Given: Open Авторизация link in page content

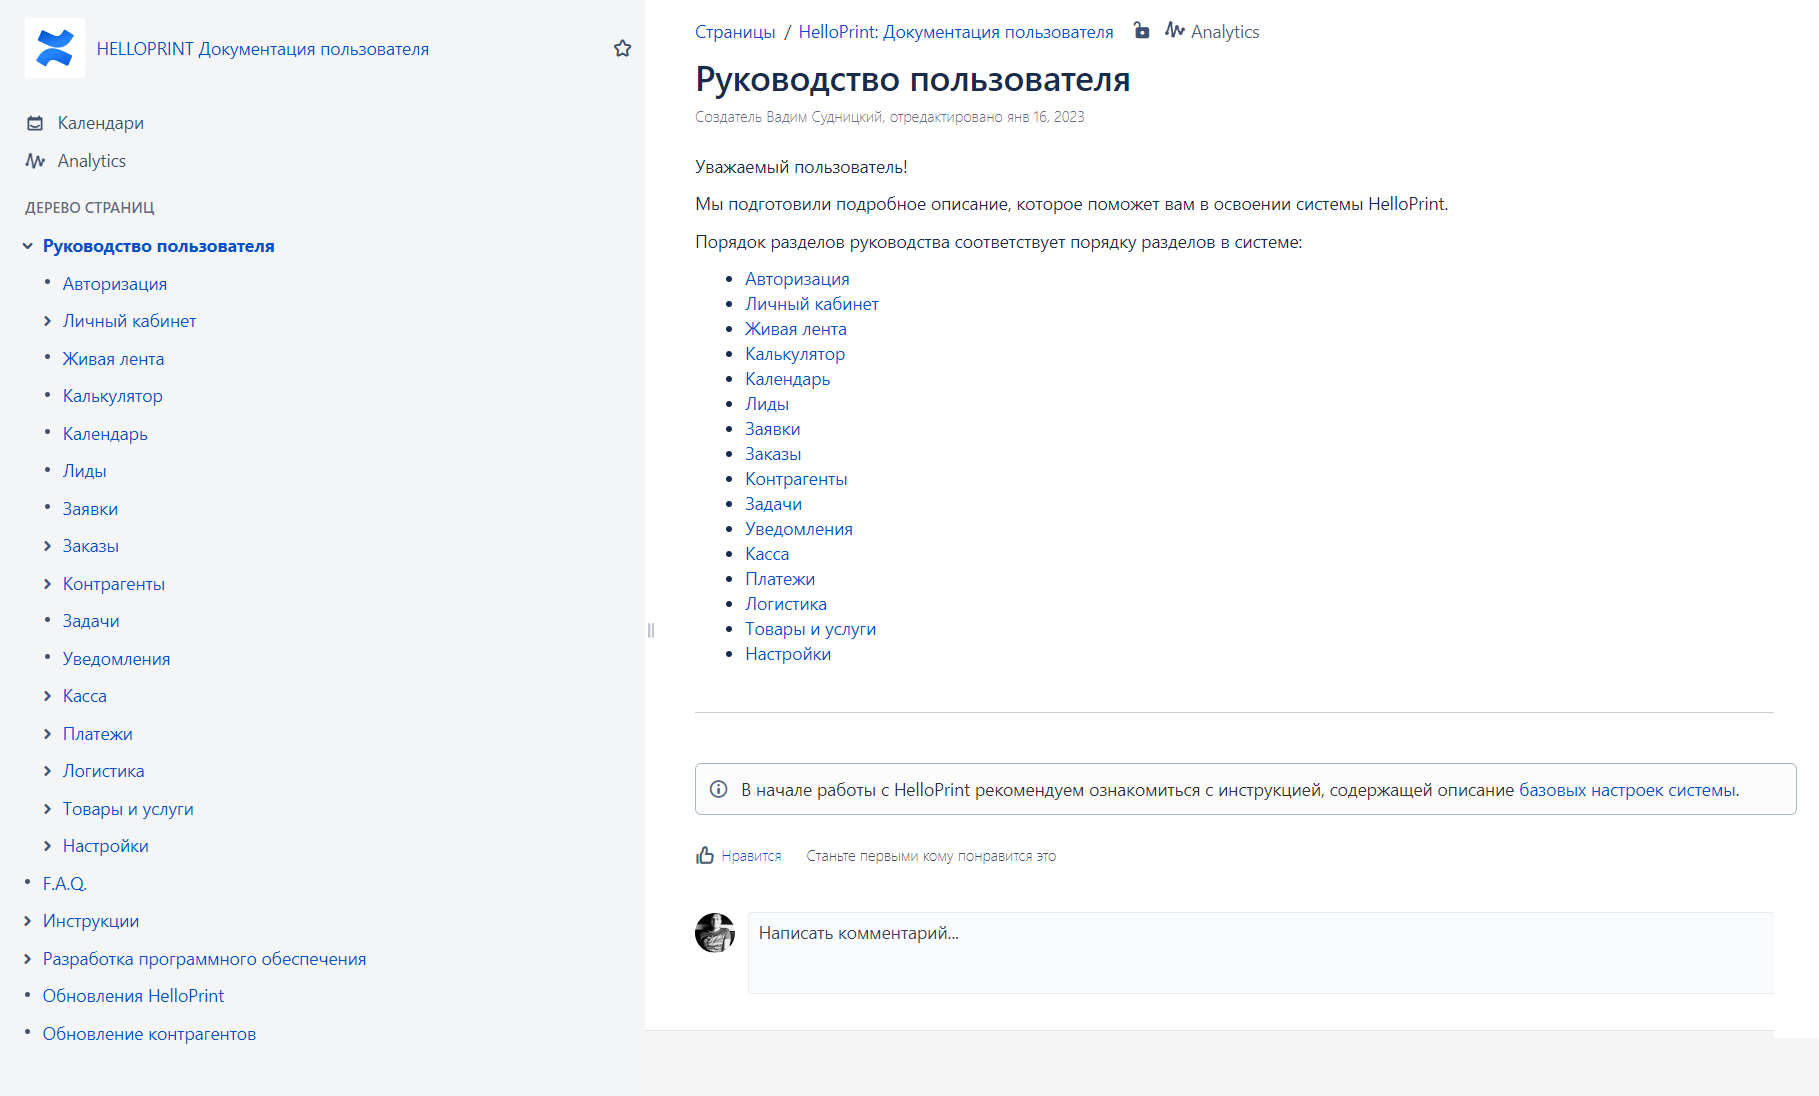Looking at the screenshot, I should pyautogui.click(x=797, y=279).
